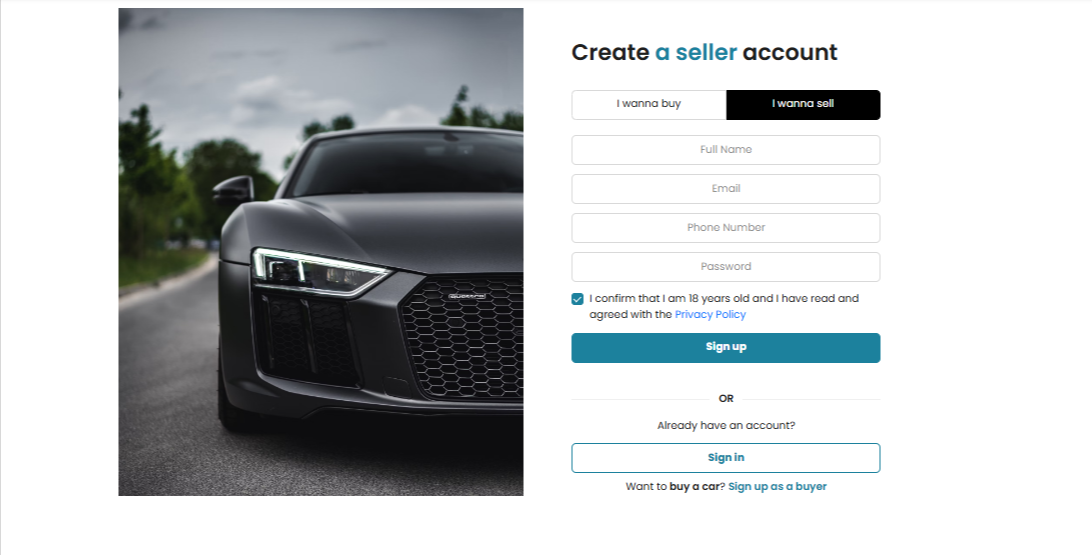Focus the Full Name input field
Viewport: 1092px width, 555px height.
[x=726, y=150]
